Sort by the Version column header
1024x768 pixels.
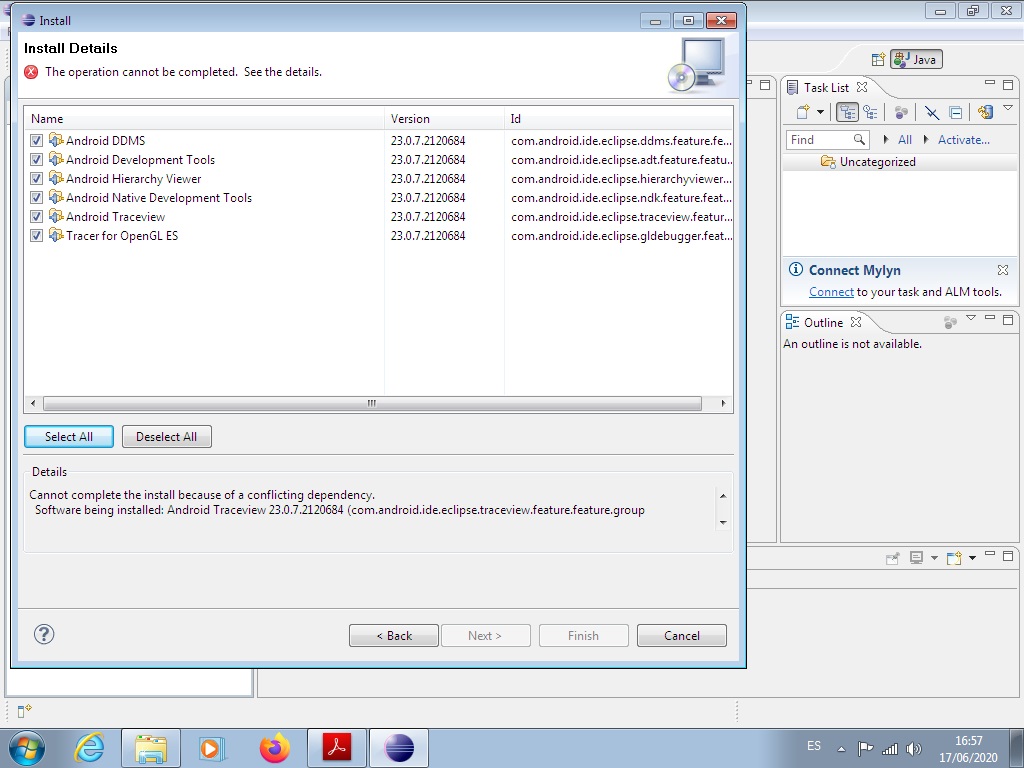tap(444, 119)
